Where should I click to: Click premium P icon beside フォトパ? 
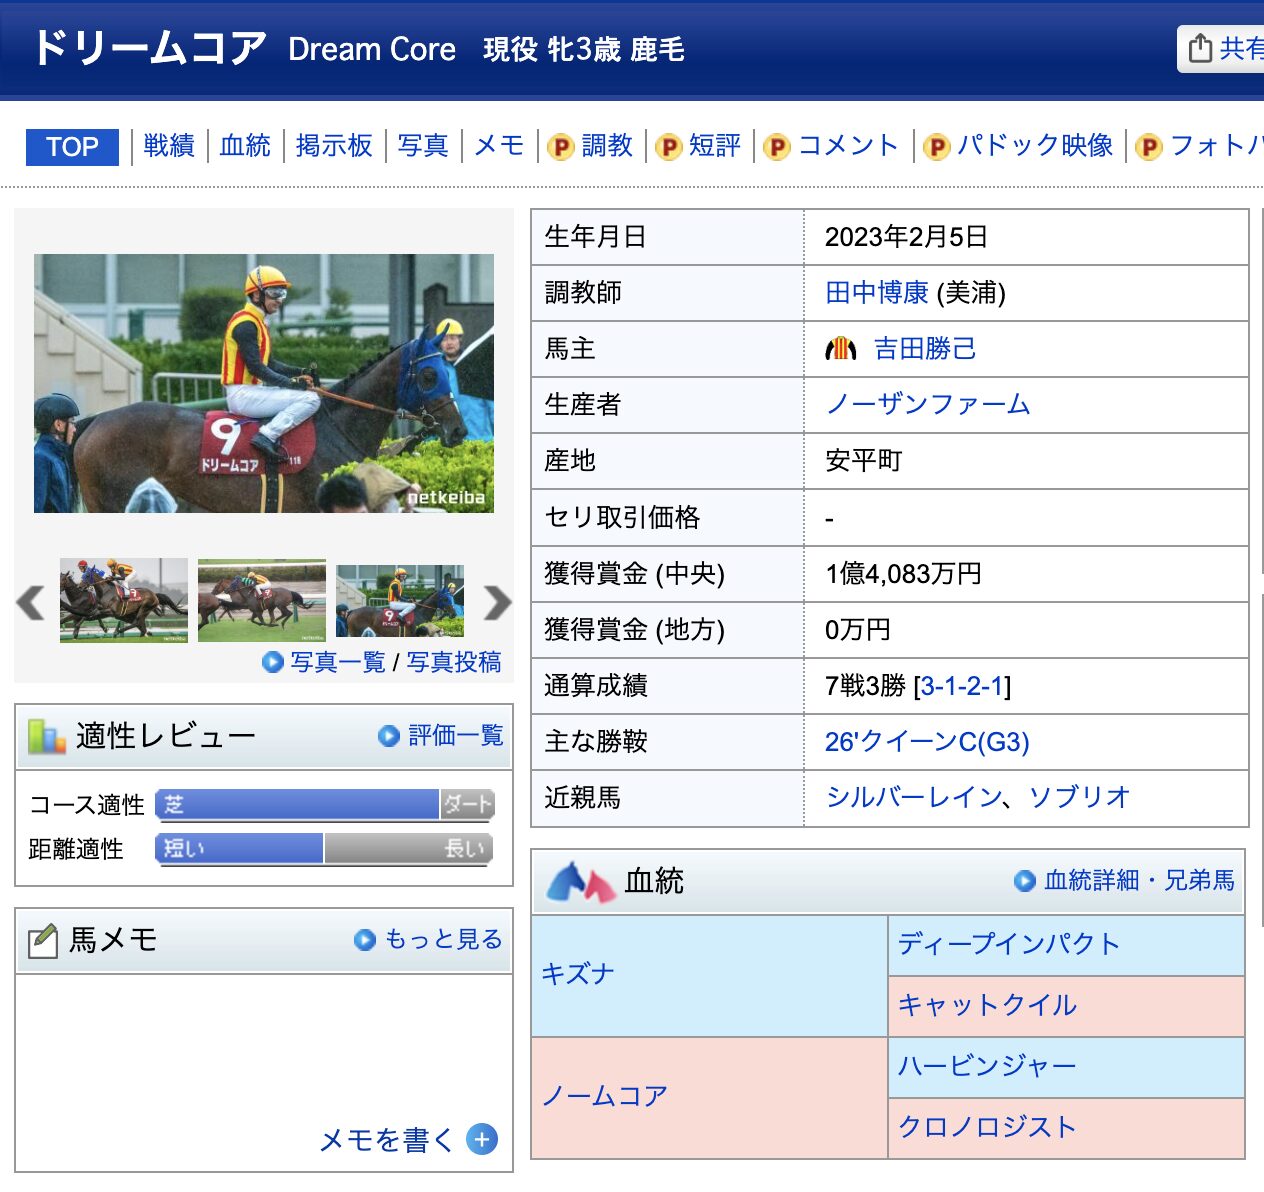click(x=1149, y=147)
